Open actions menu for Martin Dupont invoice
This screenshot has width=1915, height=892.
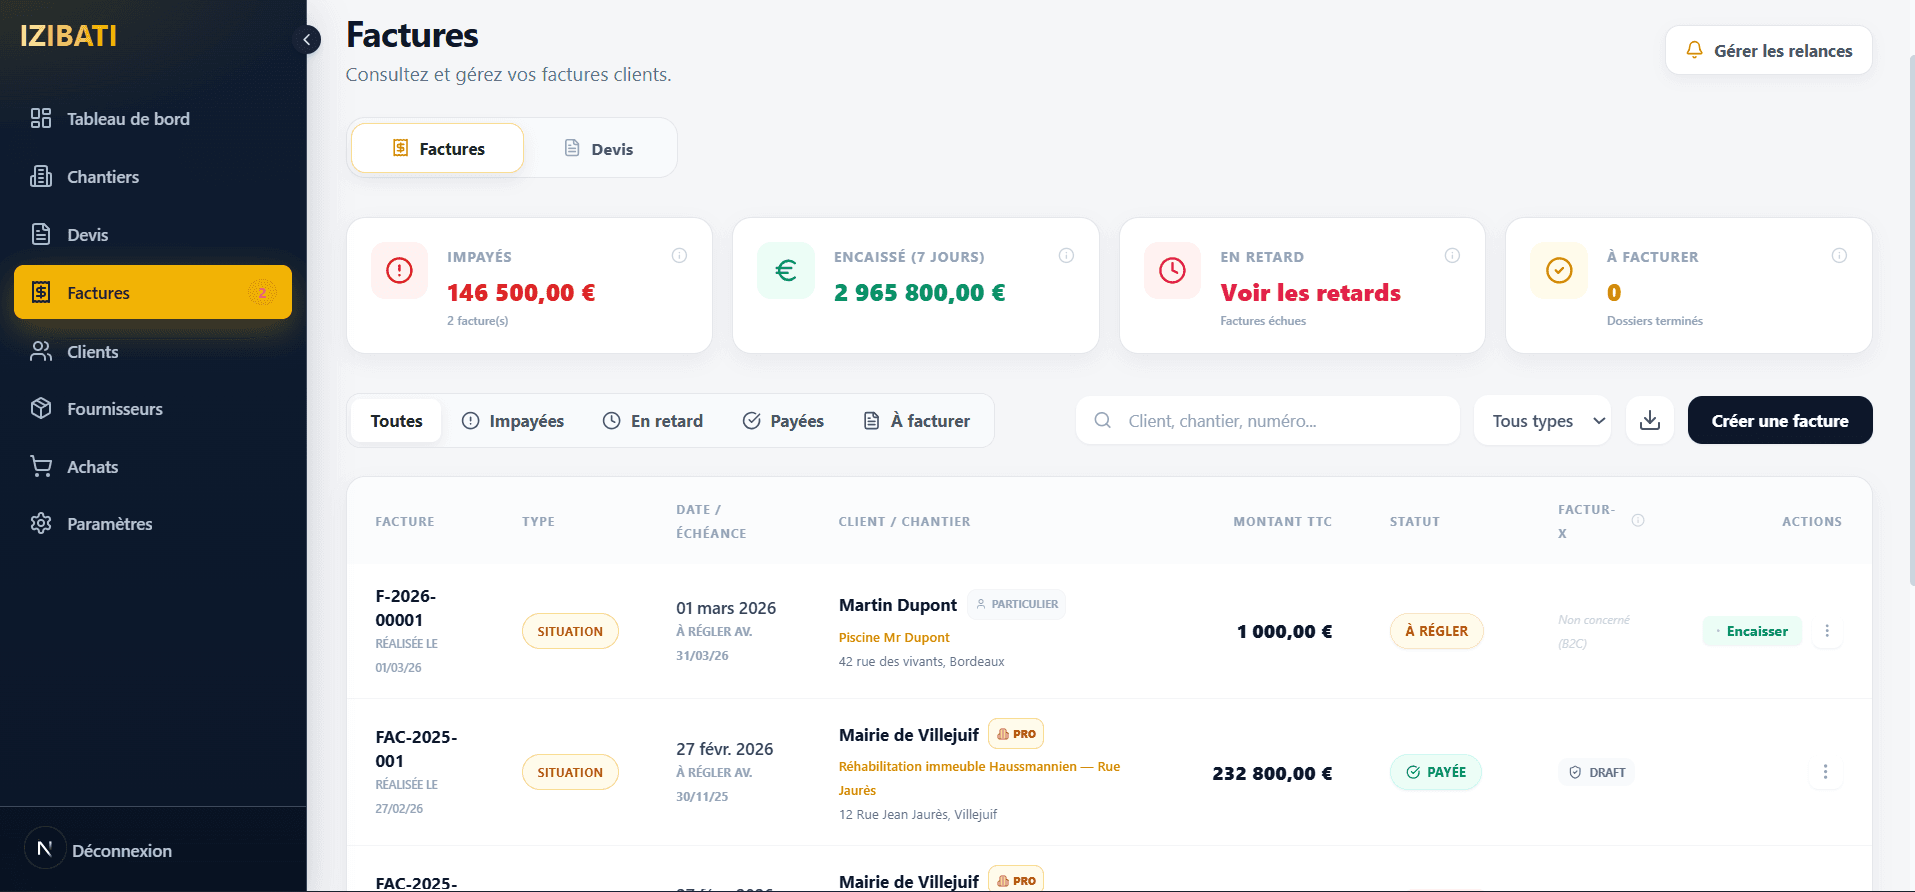click(1826, 631)
